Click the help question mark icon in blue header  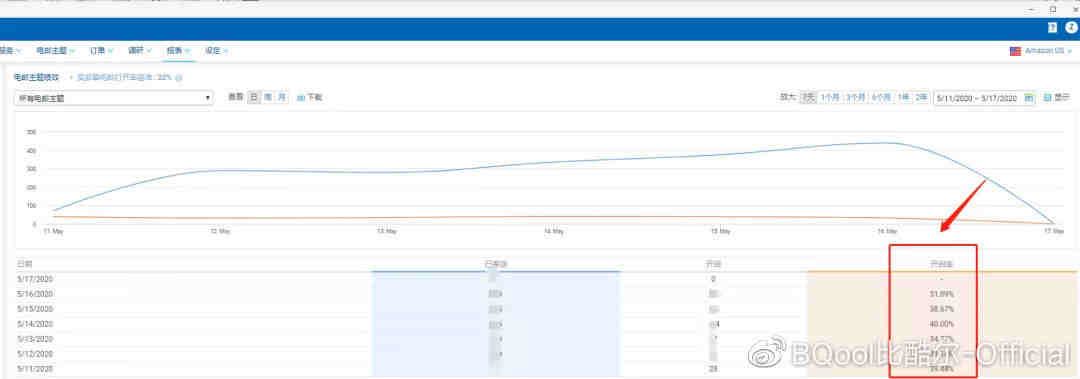pyautogui.click(x=1052, y=28)
